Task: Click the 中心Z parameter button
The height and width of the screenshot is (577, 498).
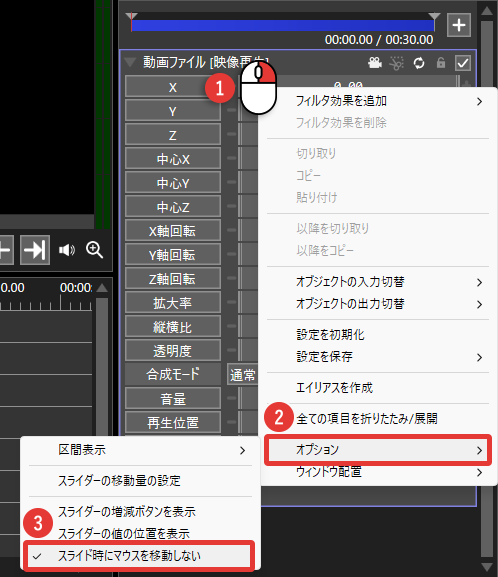Action: tap(173, 206)
